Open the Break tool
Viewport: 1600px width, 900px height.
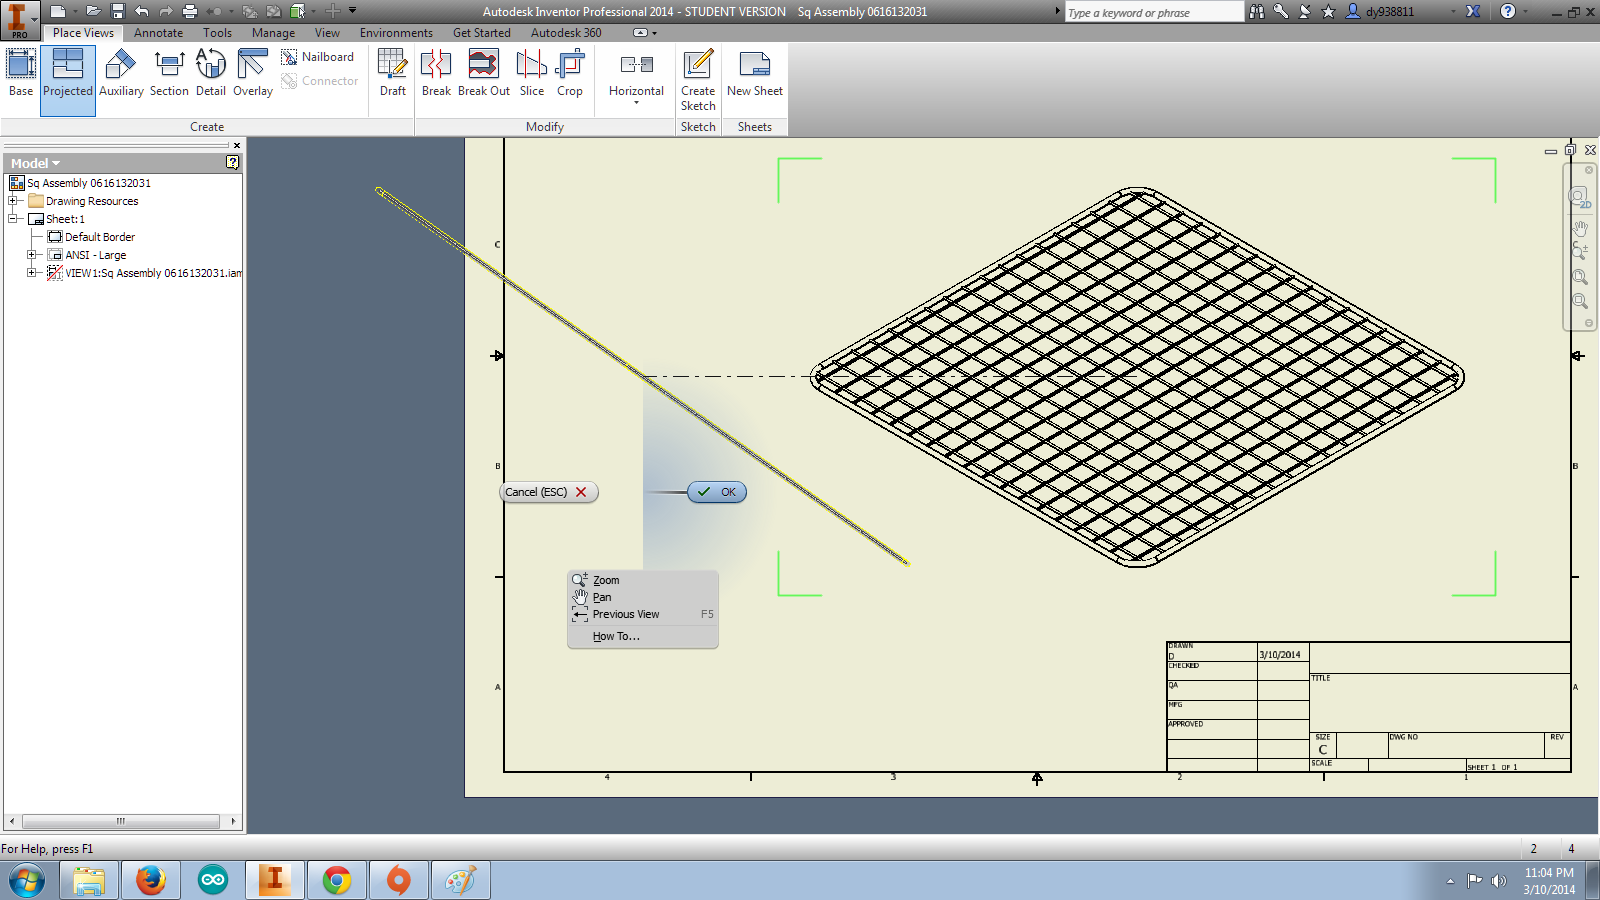[436, 75]
